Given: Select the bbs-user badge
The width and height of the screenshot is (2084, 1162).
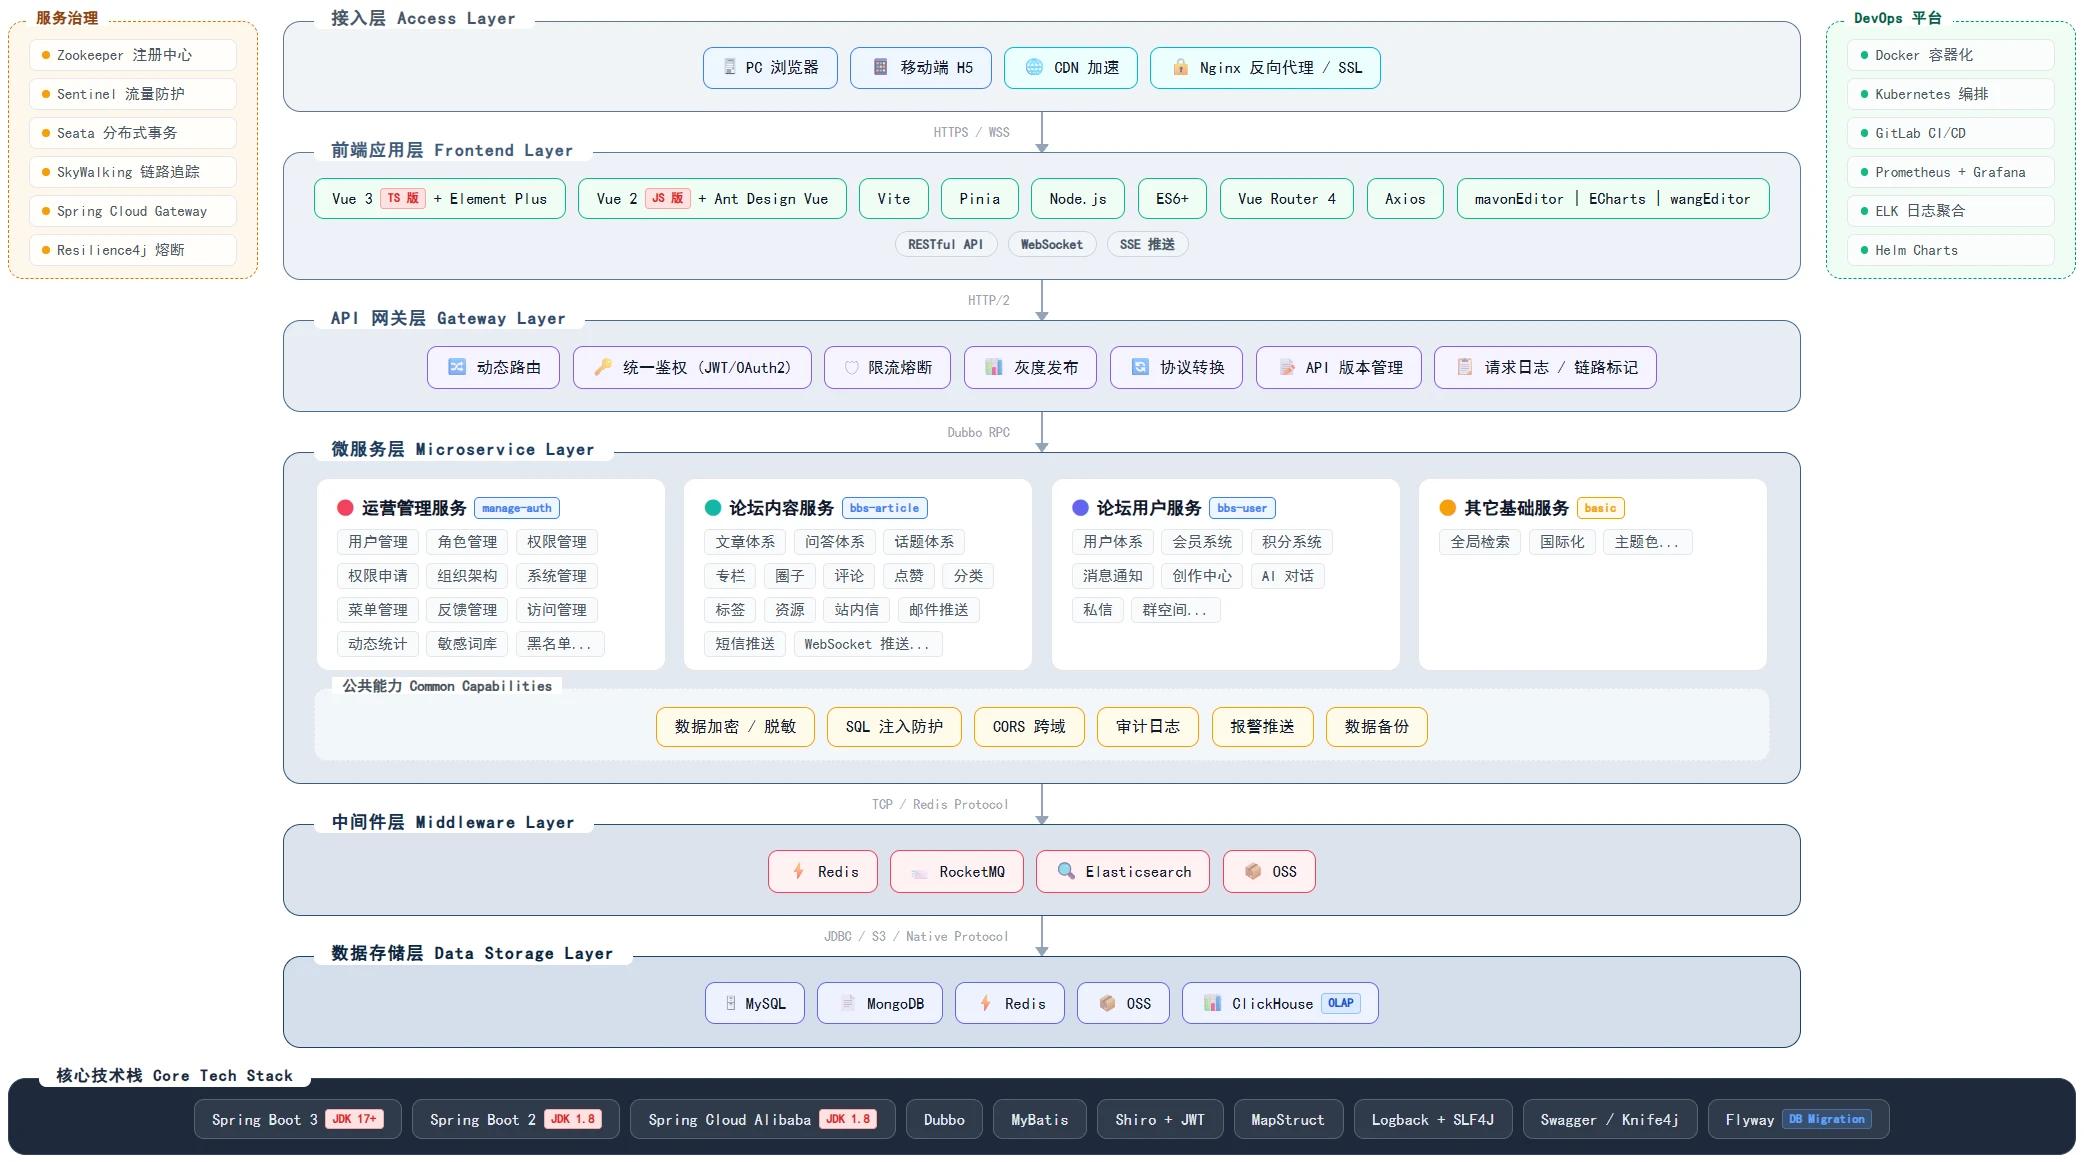Looking at the screenshot, I should pos(1242,508).
